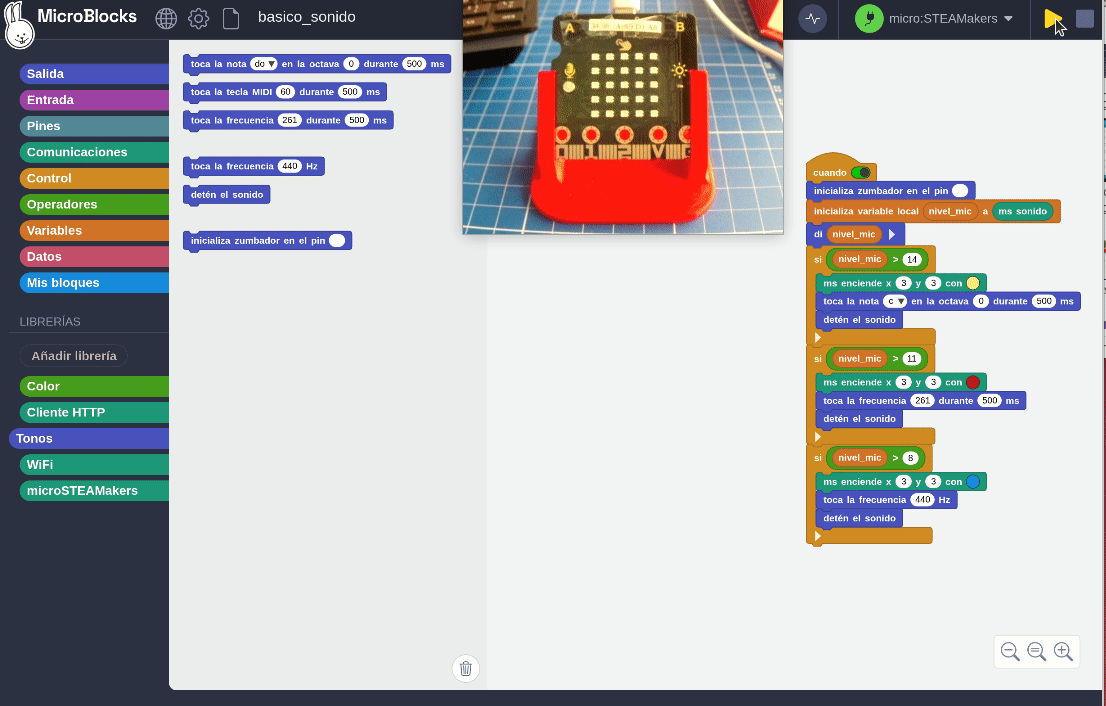1106x706 pixels.
Task: Zoom in the scripting area
Action: pyautogui.click(x=1063, y=651)
